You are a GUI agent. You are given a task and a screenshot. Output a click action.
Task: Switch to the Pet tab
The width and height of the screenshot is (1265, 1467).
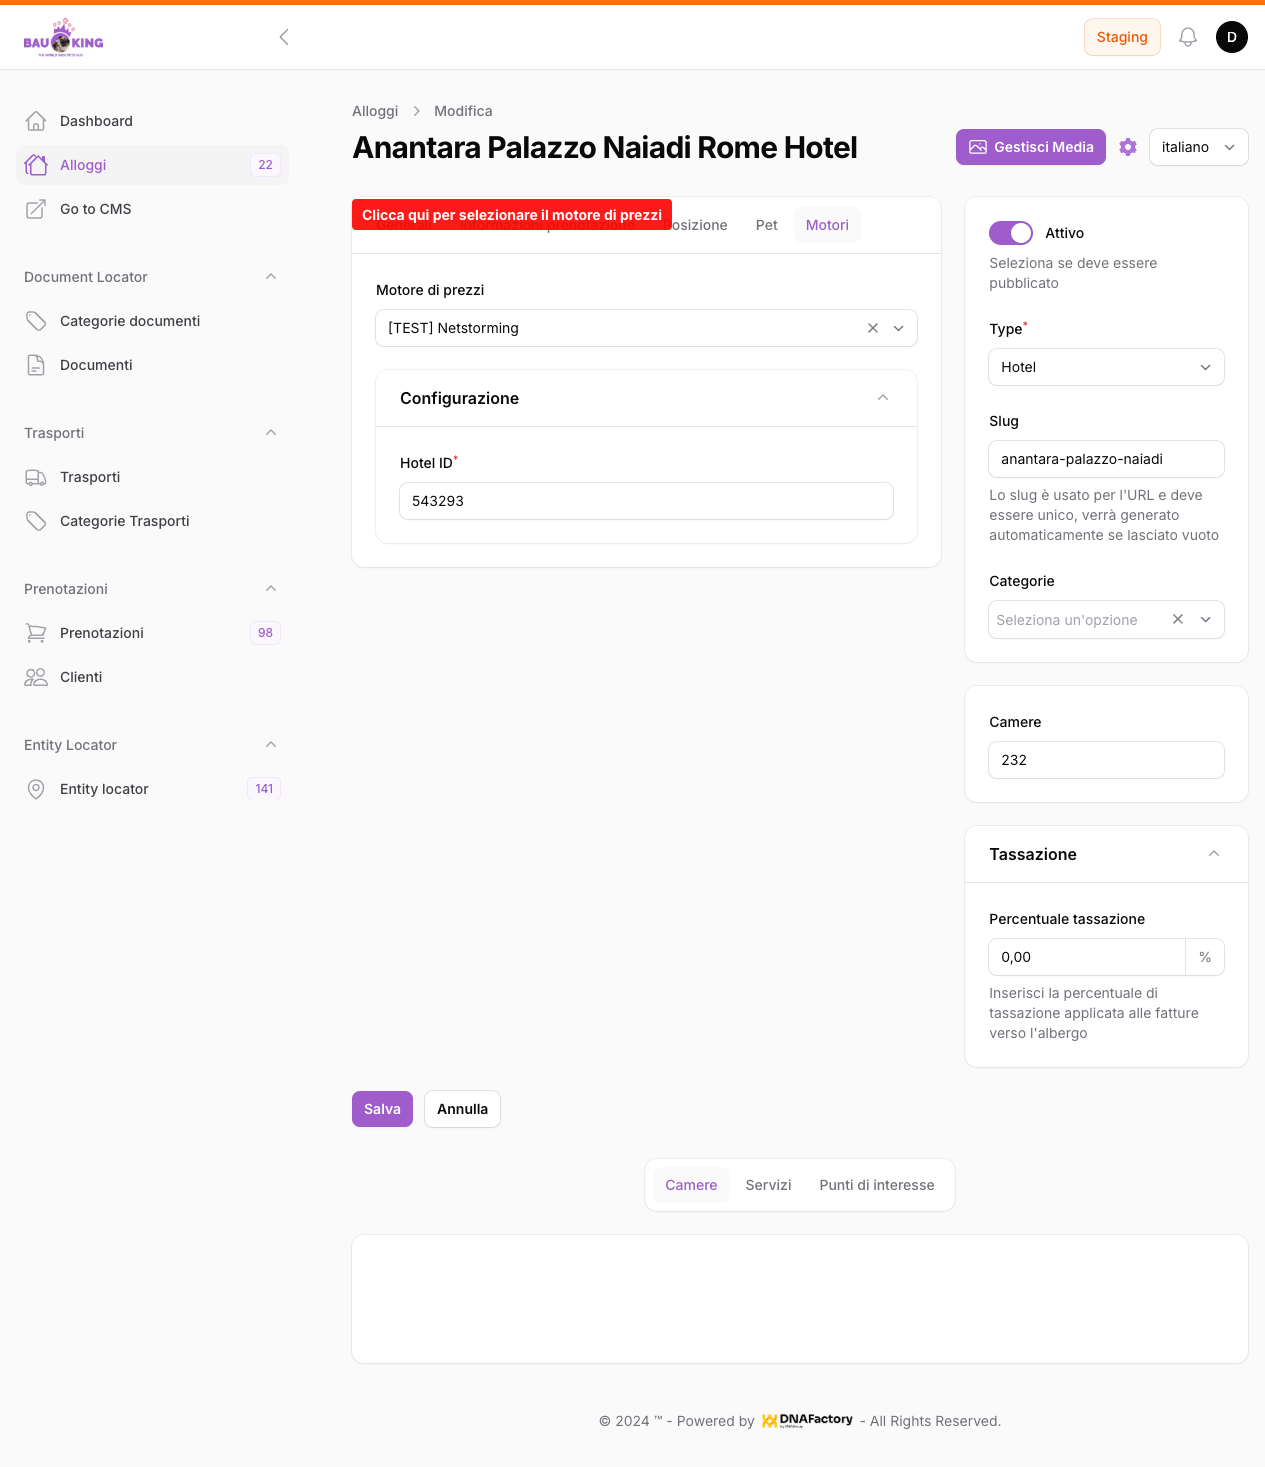point(767,225)
